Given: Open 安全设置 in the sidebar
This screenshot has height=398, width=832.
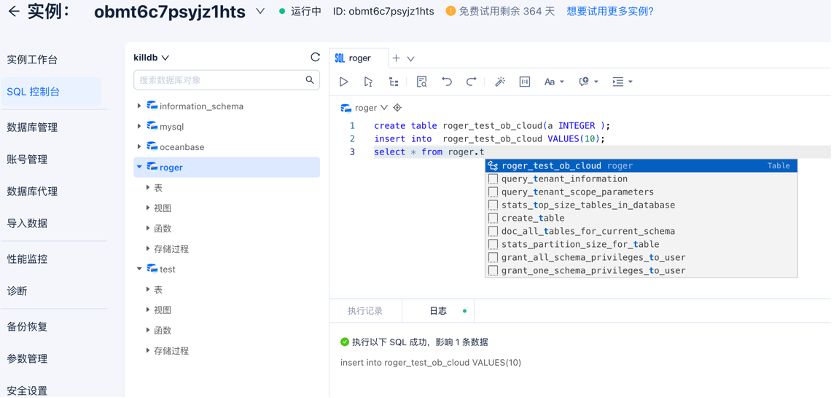Looking at the screenshot, I should pos(27,391).
